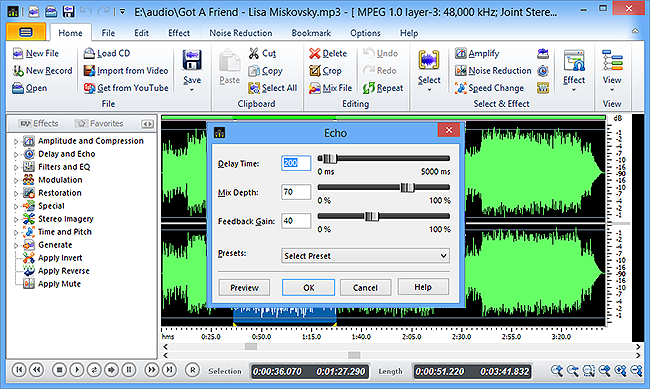The height and width of the screenshot is (389, 650).
Task: Expand Filters and EQ category
Action: click(x=16, y=168)
